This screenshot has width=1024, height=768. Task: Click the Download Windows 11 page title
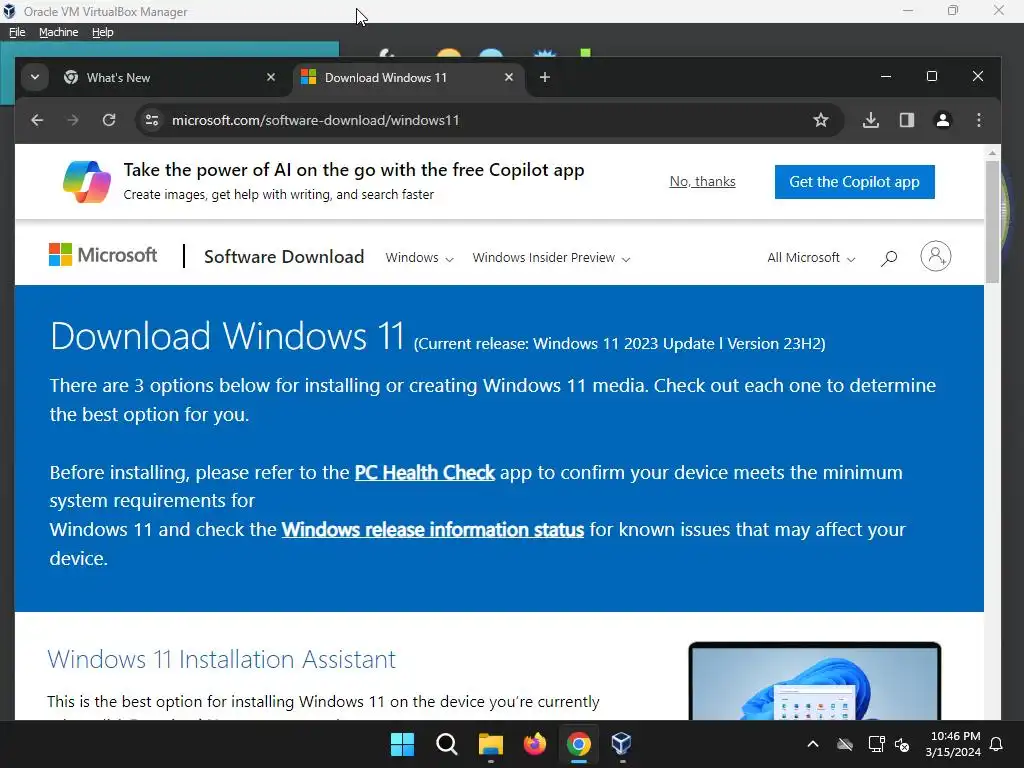(x=227, y=336)
